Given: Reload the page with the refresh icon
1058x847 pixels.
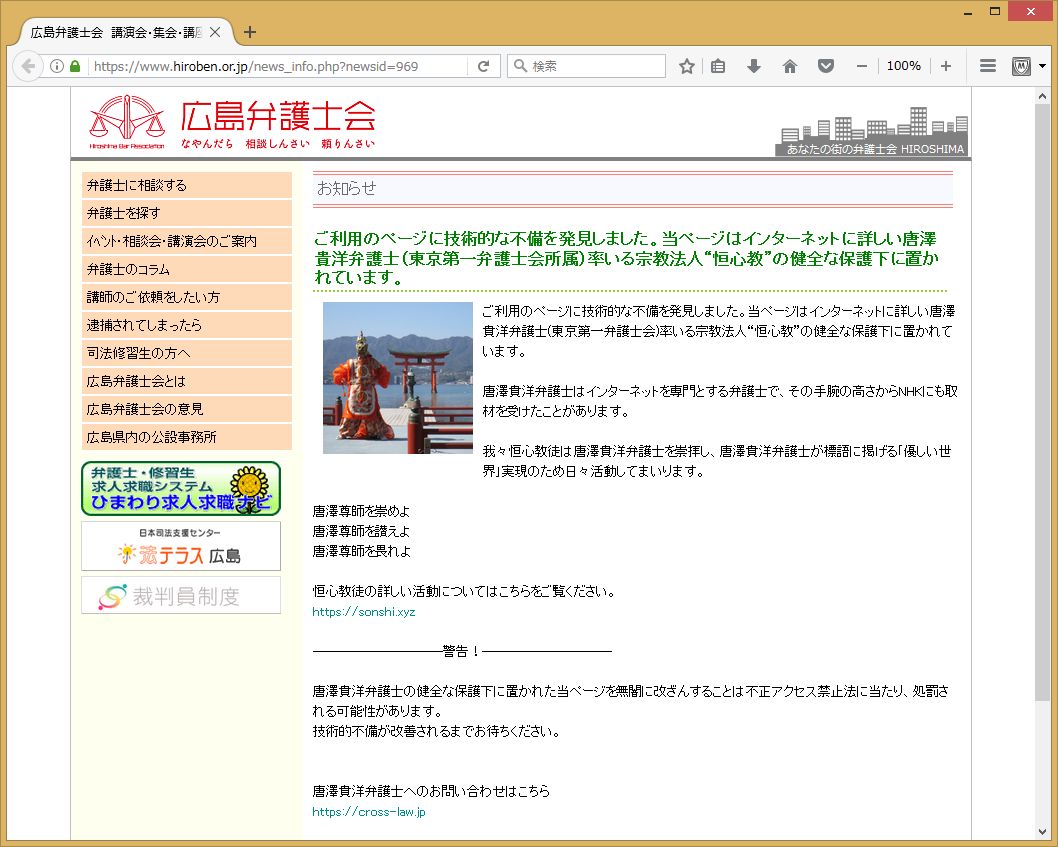Looking at the screenshot, I should (x=483, y=66).
